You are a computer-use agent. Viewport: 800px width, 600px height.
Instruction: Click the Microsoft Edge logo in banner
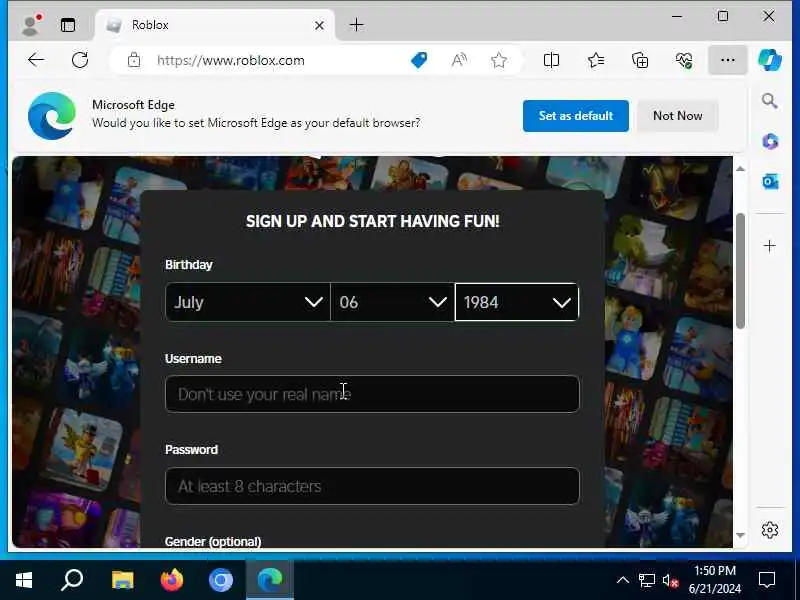(x=52, y=116)
